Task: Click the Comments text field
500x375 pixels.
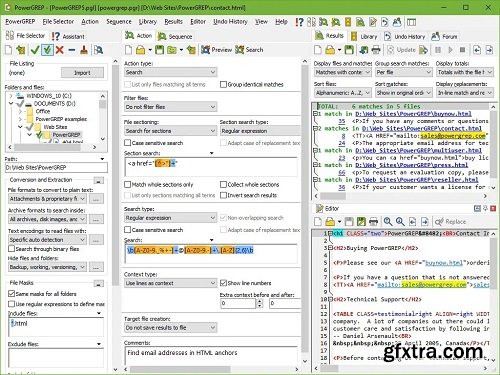Action: pos(211,356)
